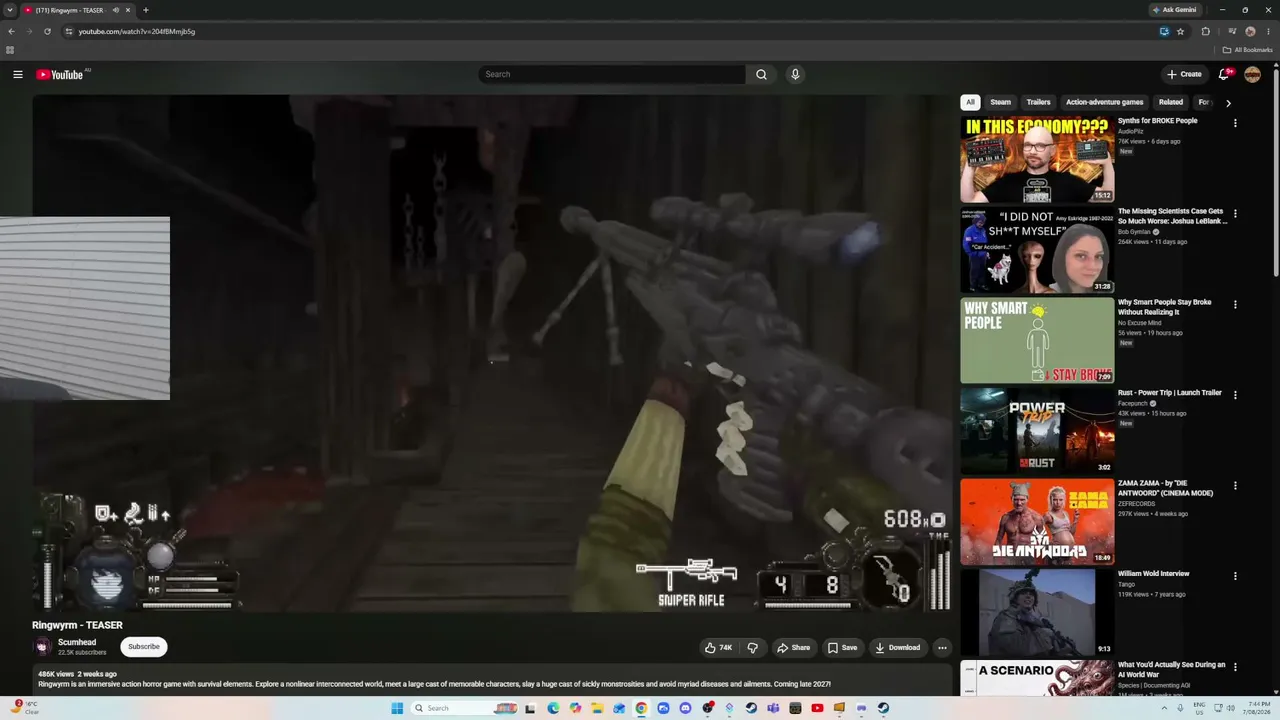Bookmark this tab with the star
Image resolution: width=1280 pixels, height=720 pixels.
pyautogui.click(x=1180, y=31)
